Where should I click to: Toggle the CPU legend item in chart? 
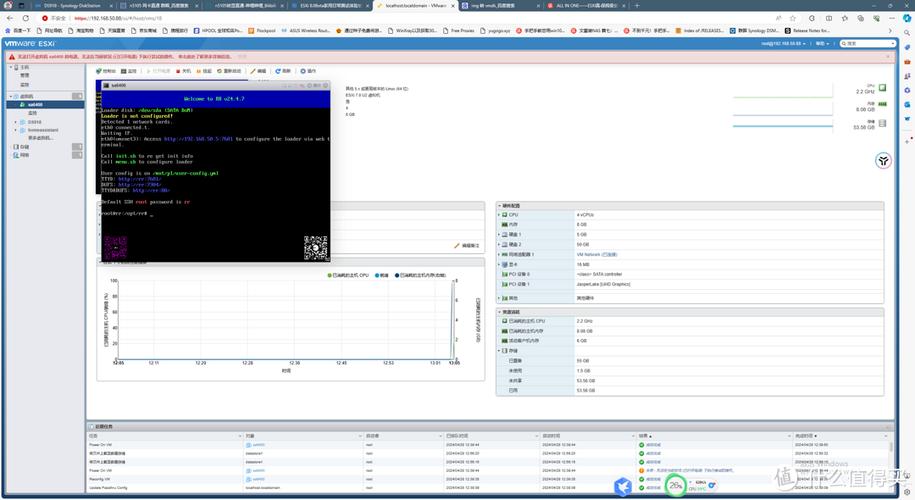coord(349,274)
